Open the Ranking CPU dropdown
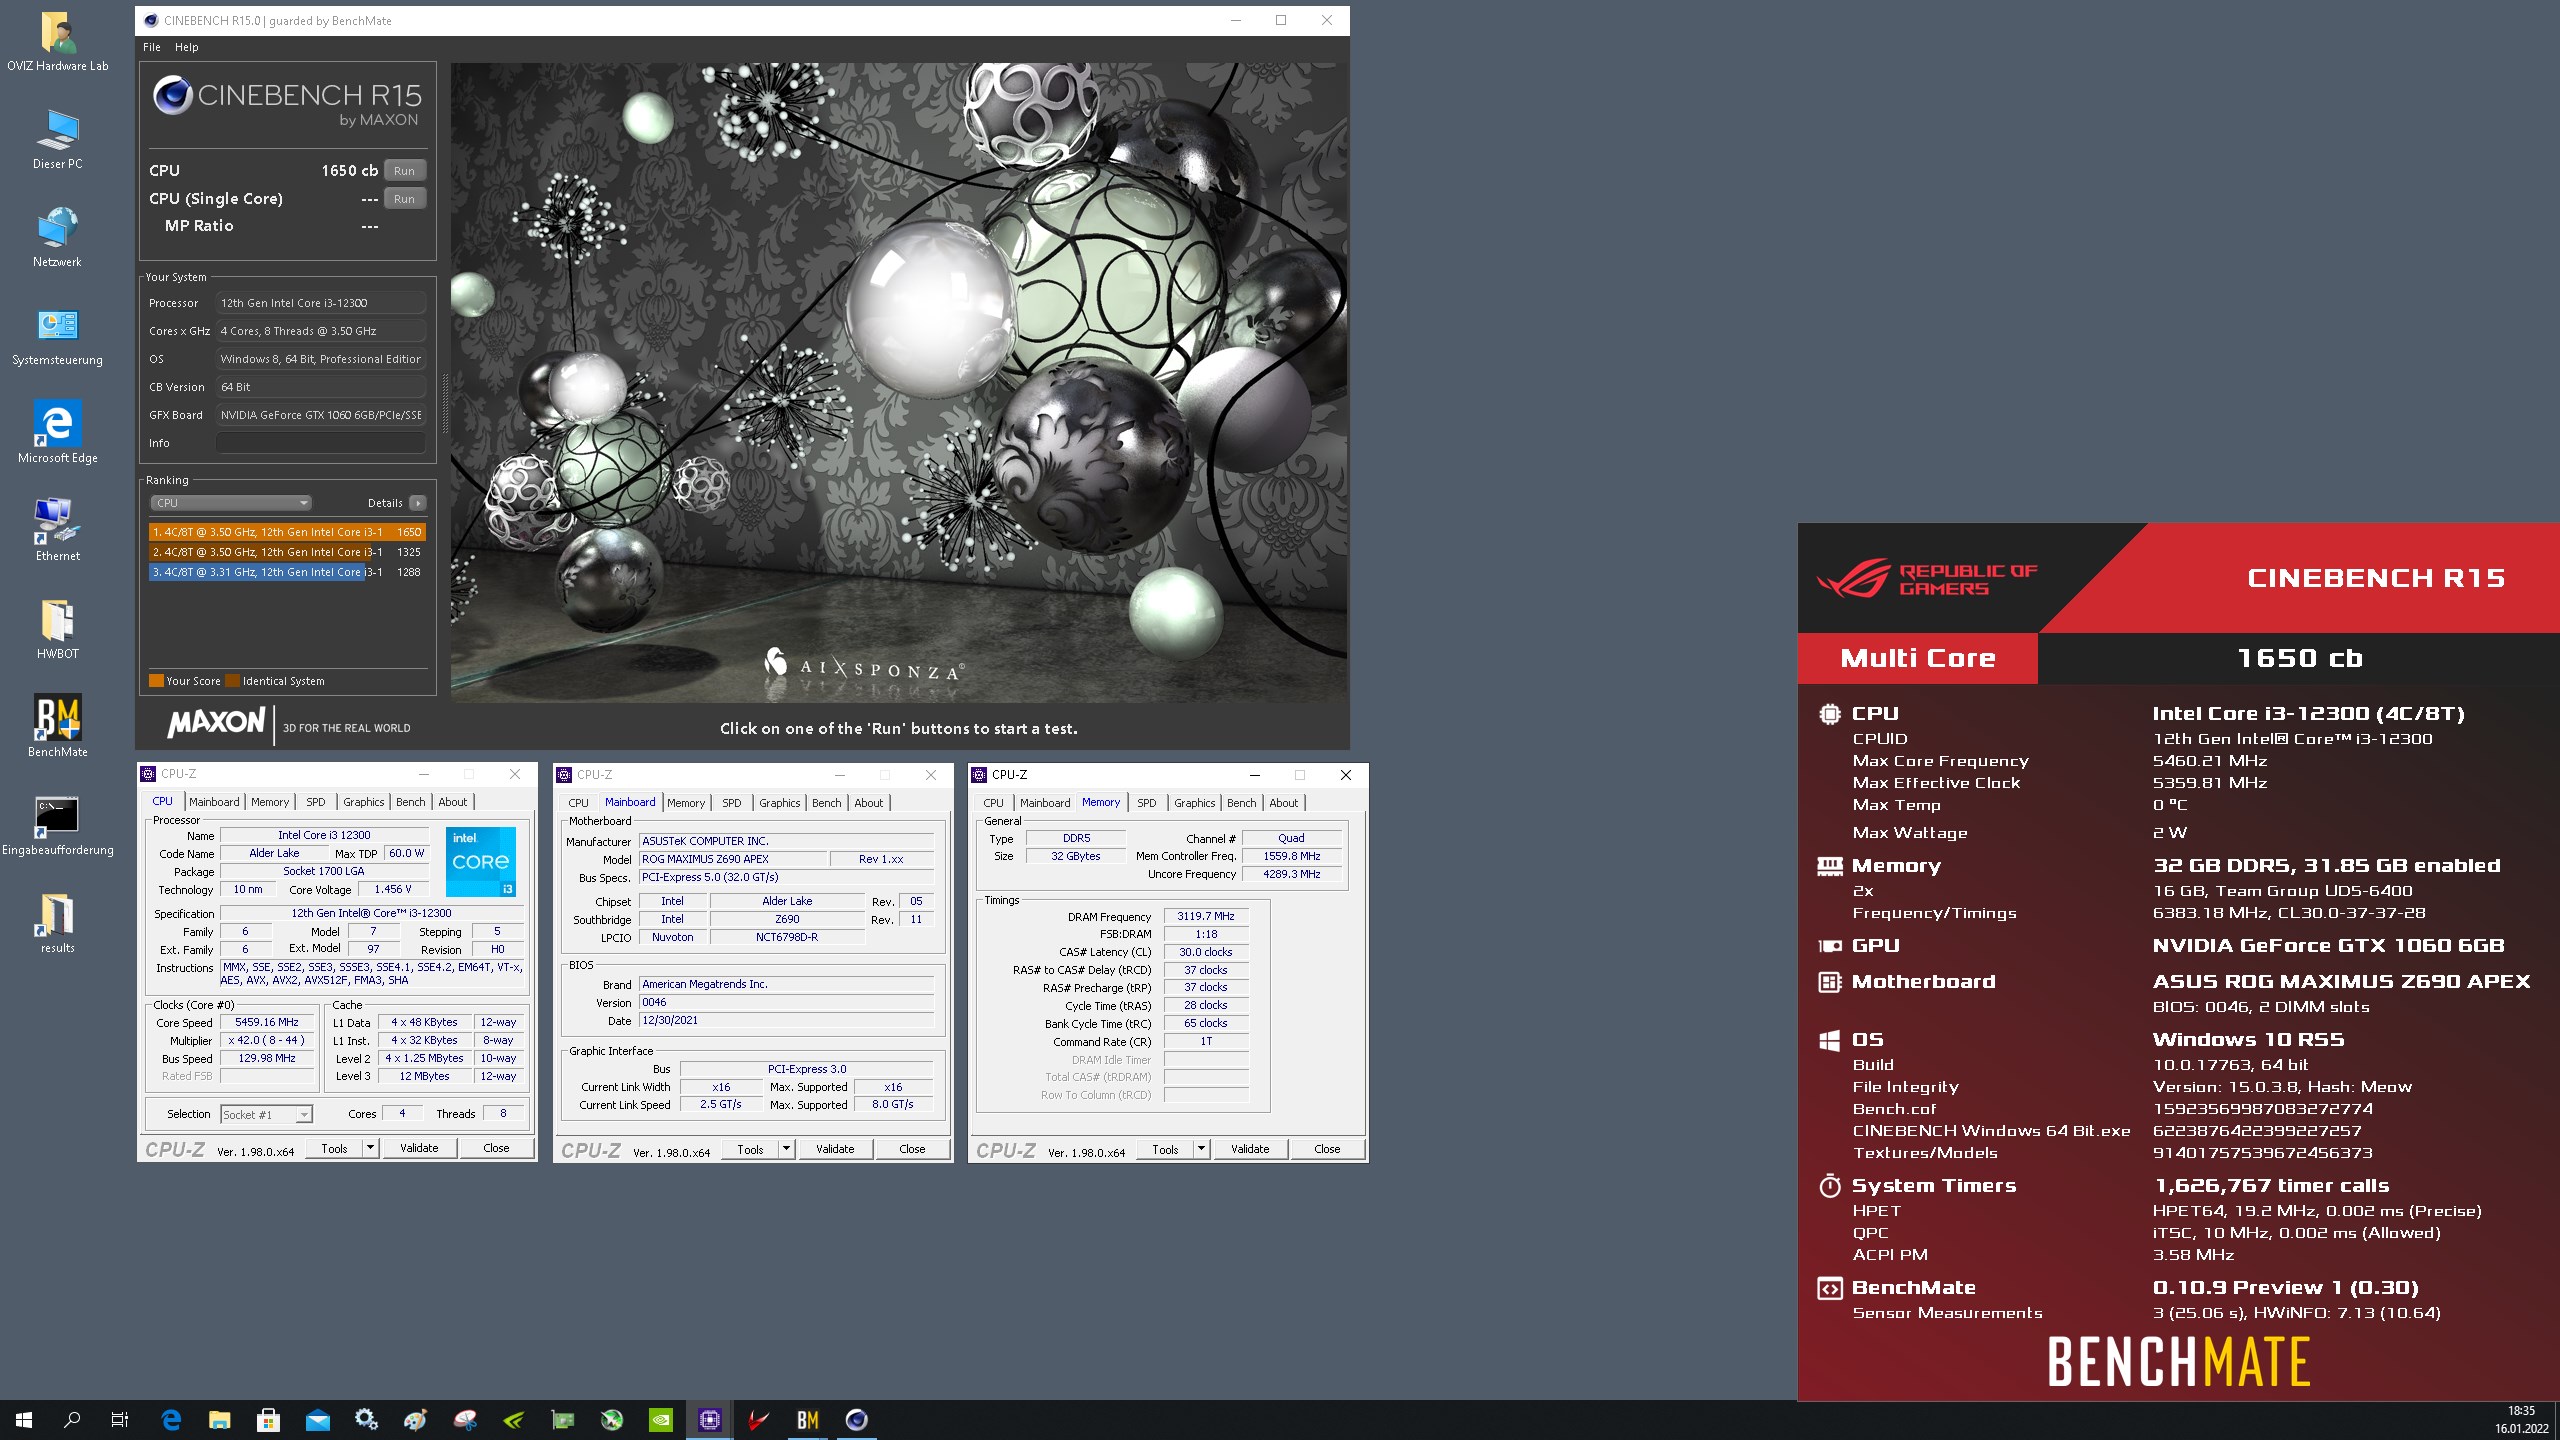 click(231, 503)
